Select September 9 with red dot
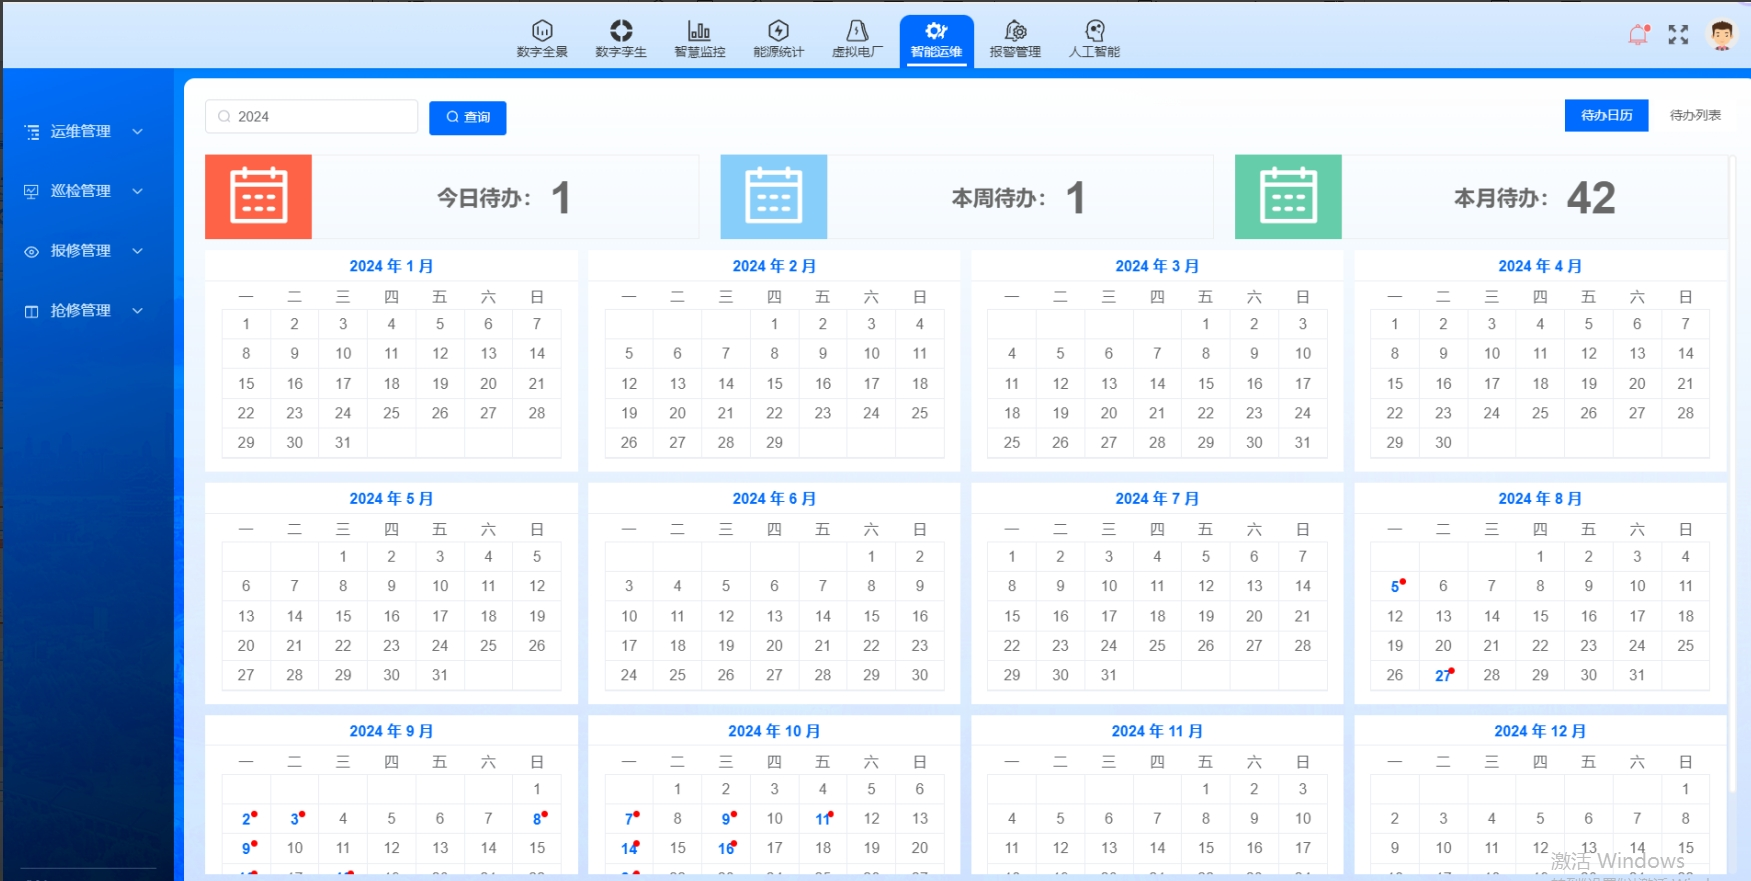1751x881 pixels. click(246, 848)
